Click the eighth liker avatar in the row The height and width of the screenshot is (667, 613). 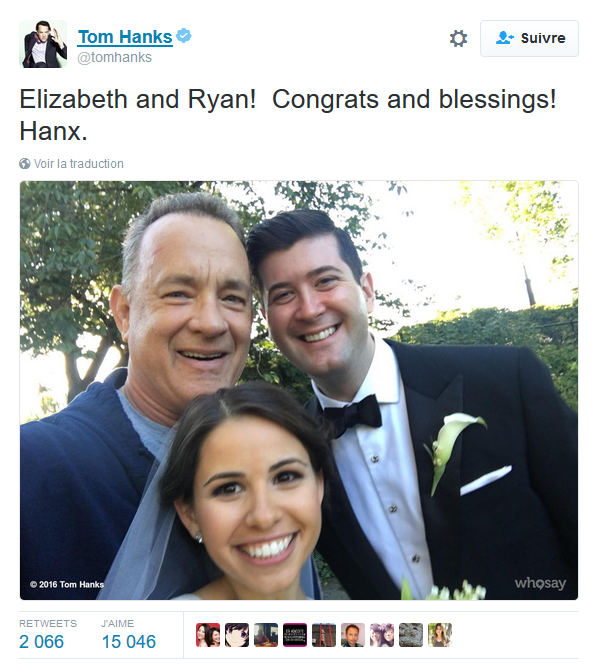tap(411, 635)
